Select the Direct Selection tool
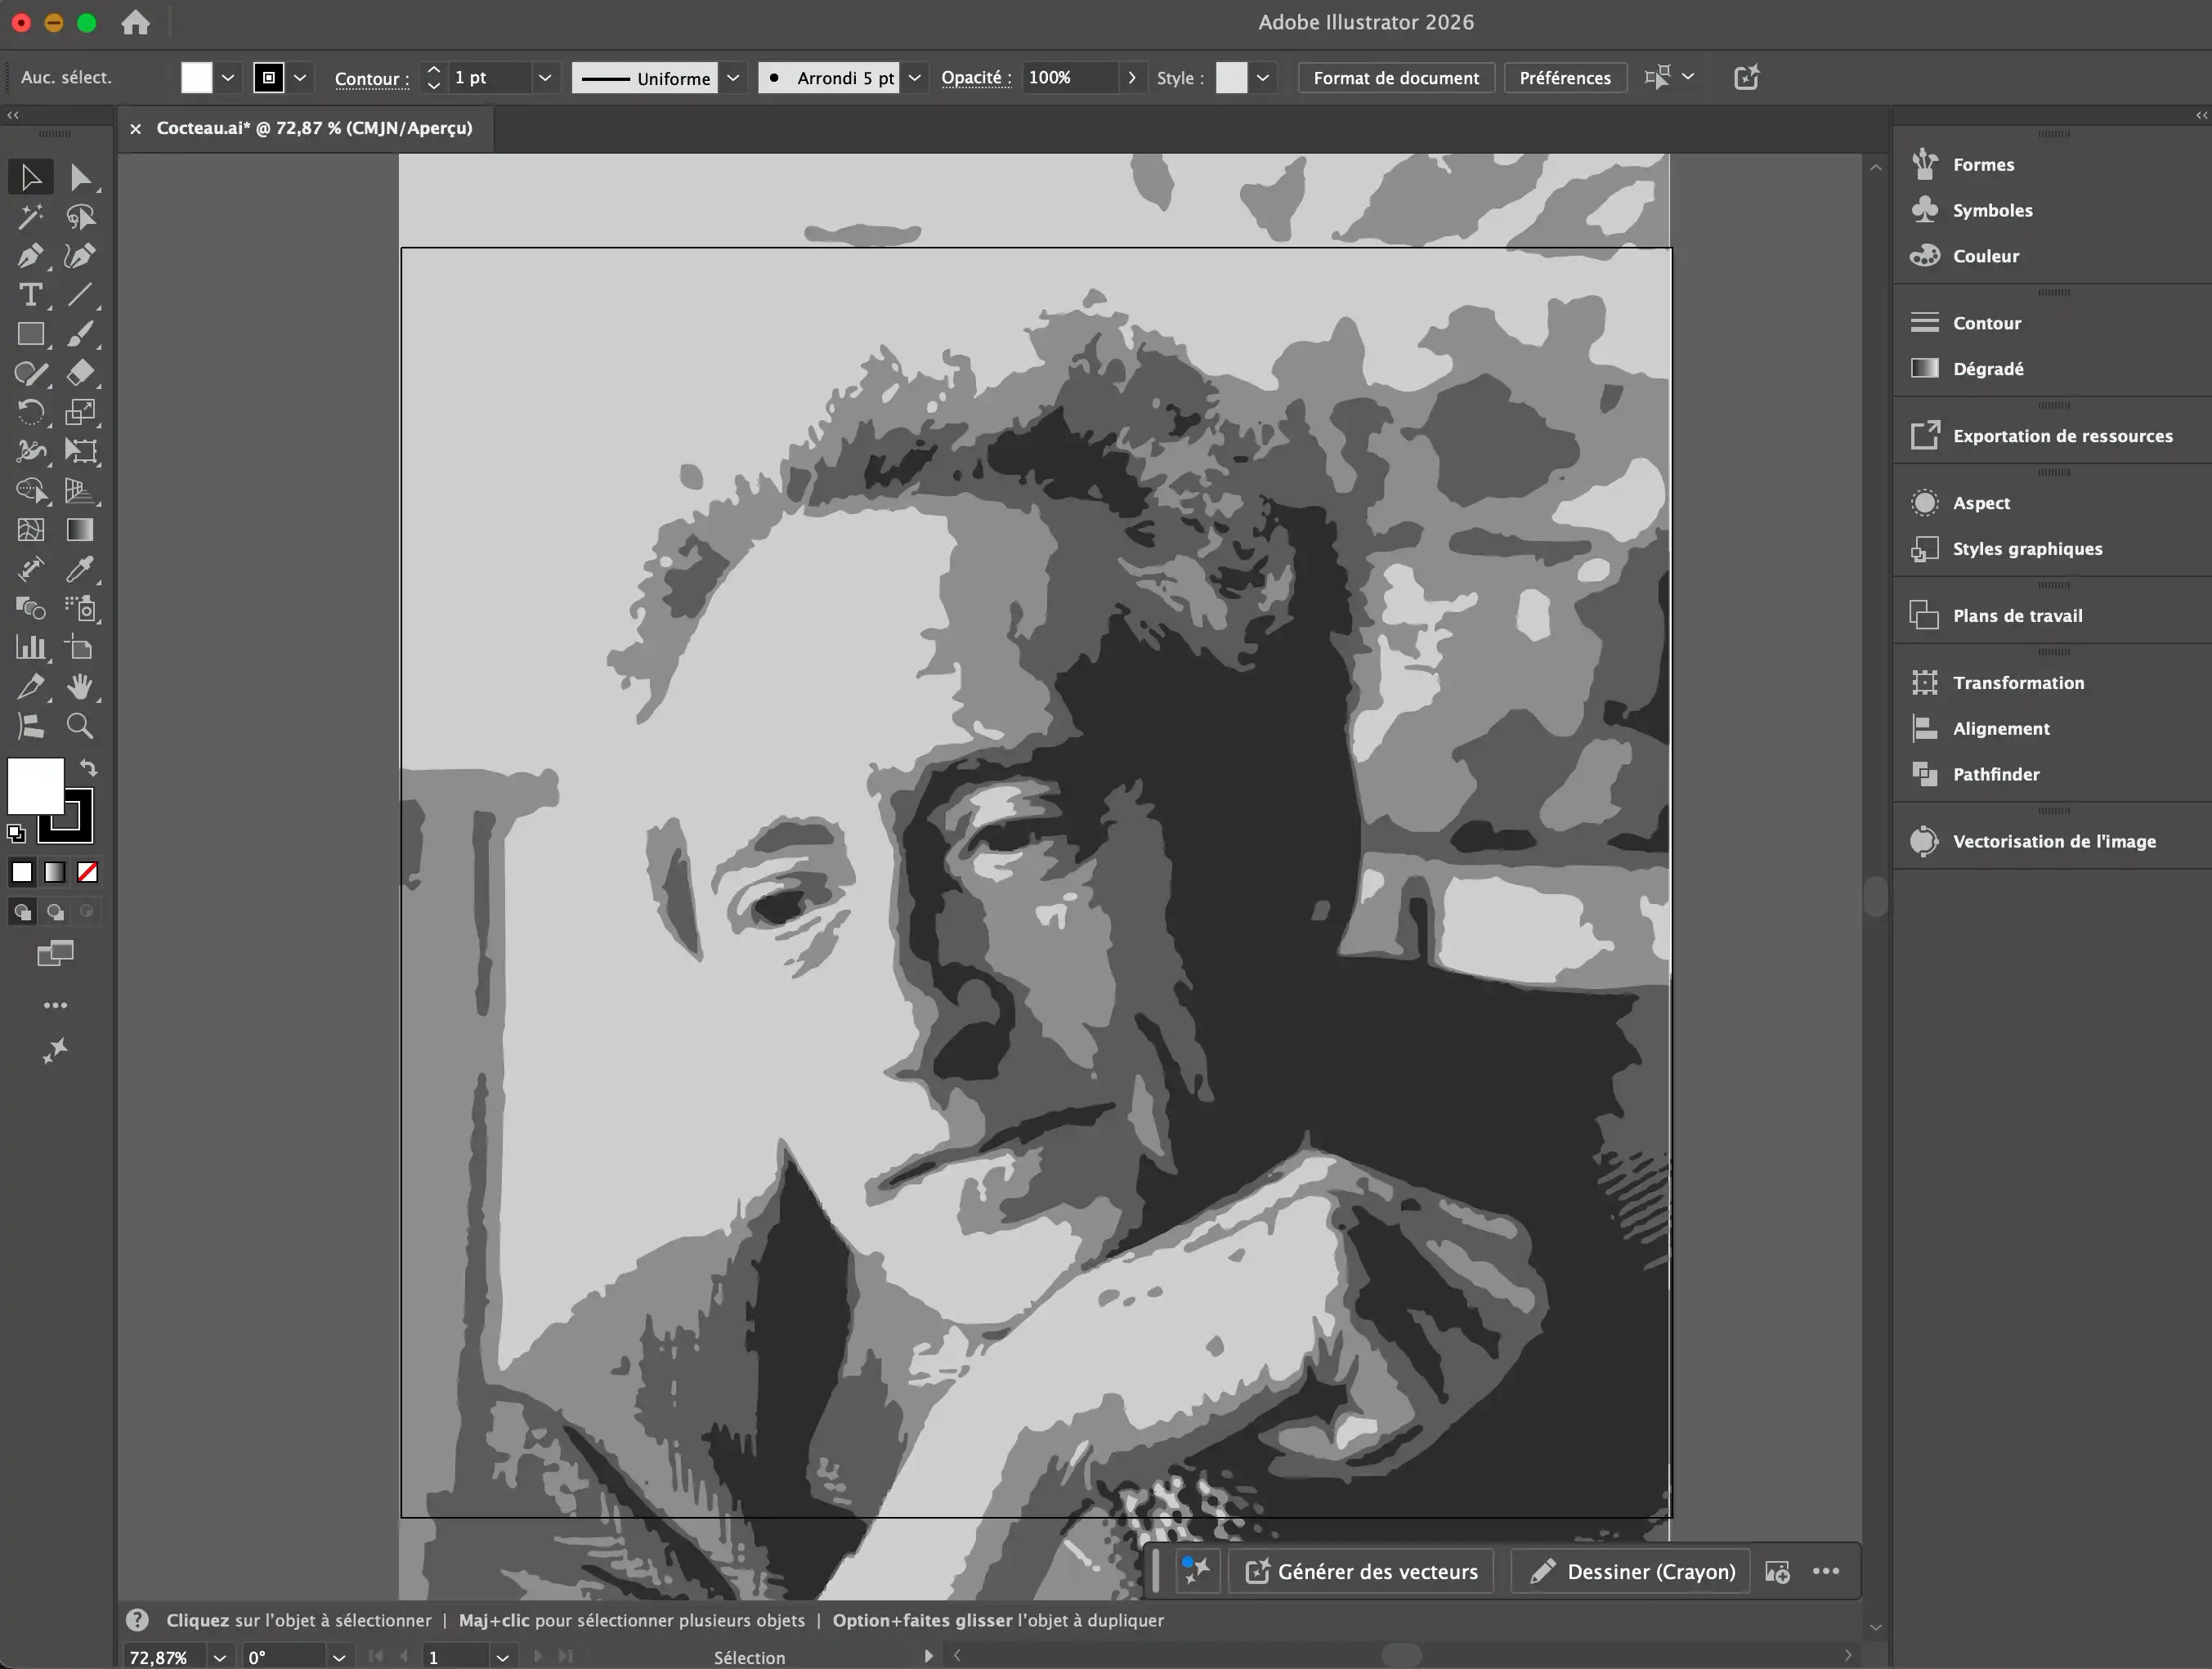Screen dimensions: 2212x1669 coord(80,177)
